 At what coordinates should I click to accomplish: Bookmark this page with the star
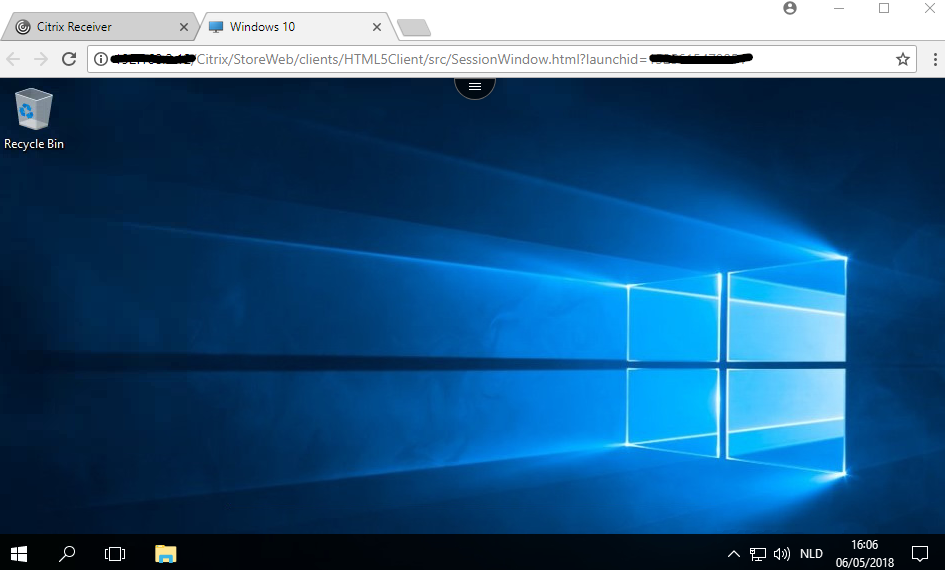[902, 59]
